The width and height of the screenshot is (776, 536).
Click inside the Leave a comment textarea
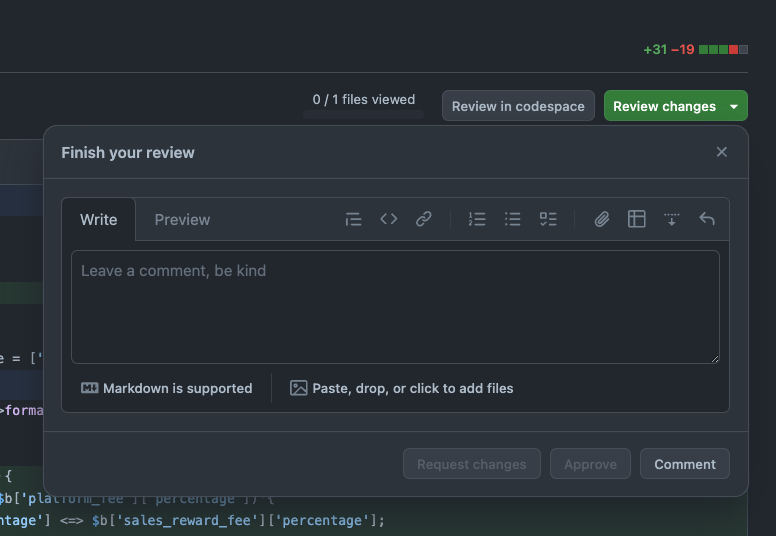(x=395, y=307)
